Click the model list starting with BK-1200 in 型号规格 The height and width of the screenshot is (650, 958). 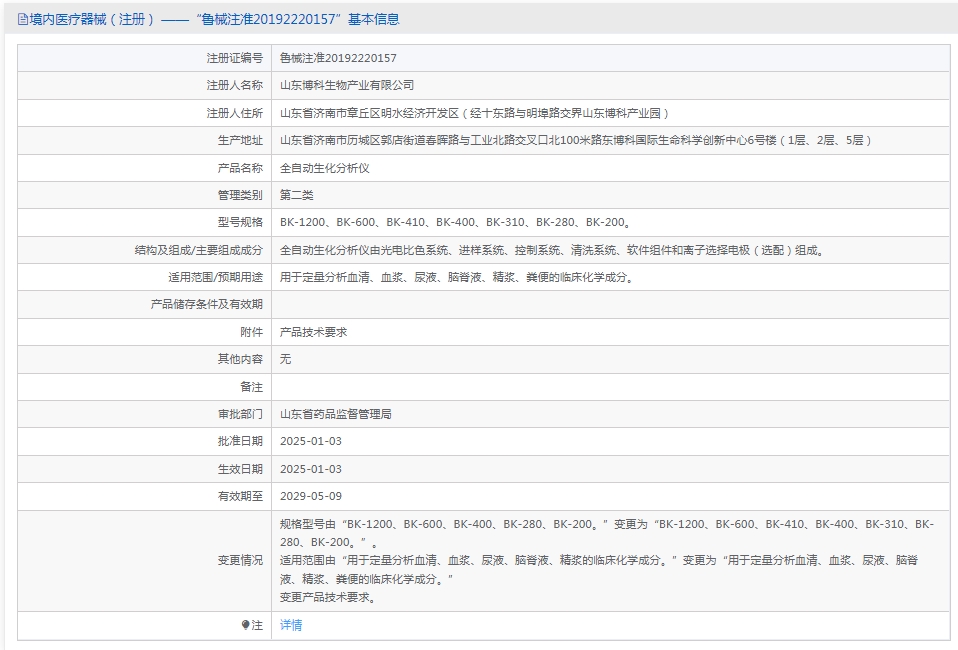[x=455, y=222]
